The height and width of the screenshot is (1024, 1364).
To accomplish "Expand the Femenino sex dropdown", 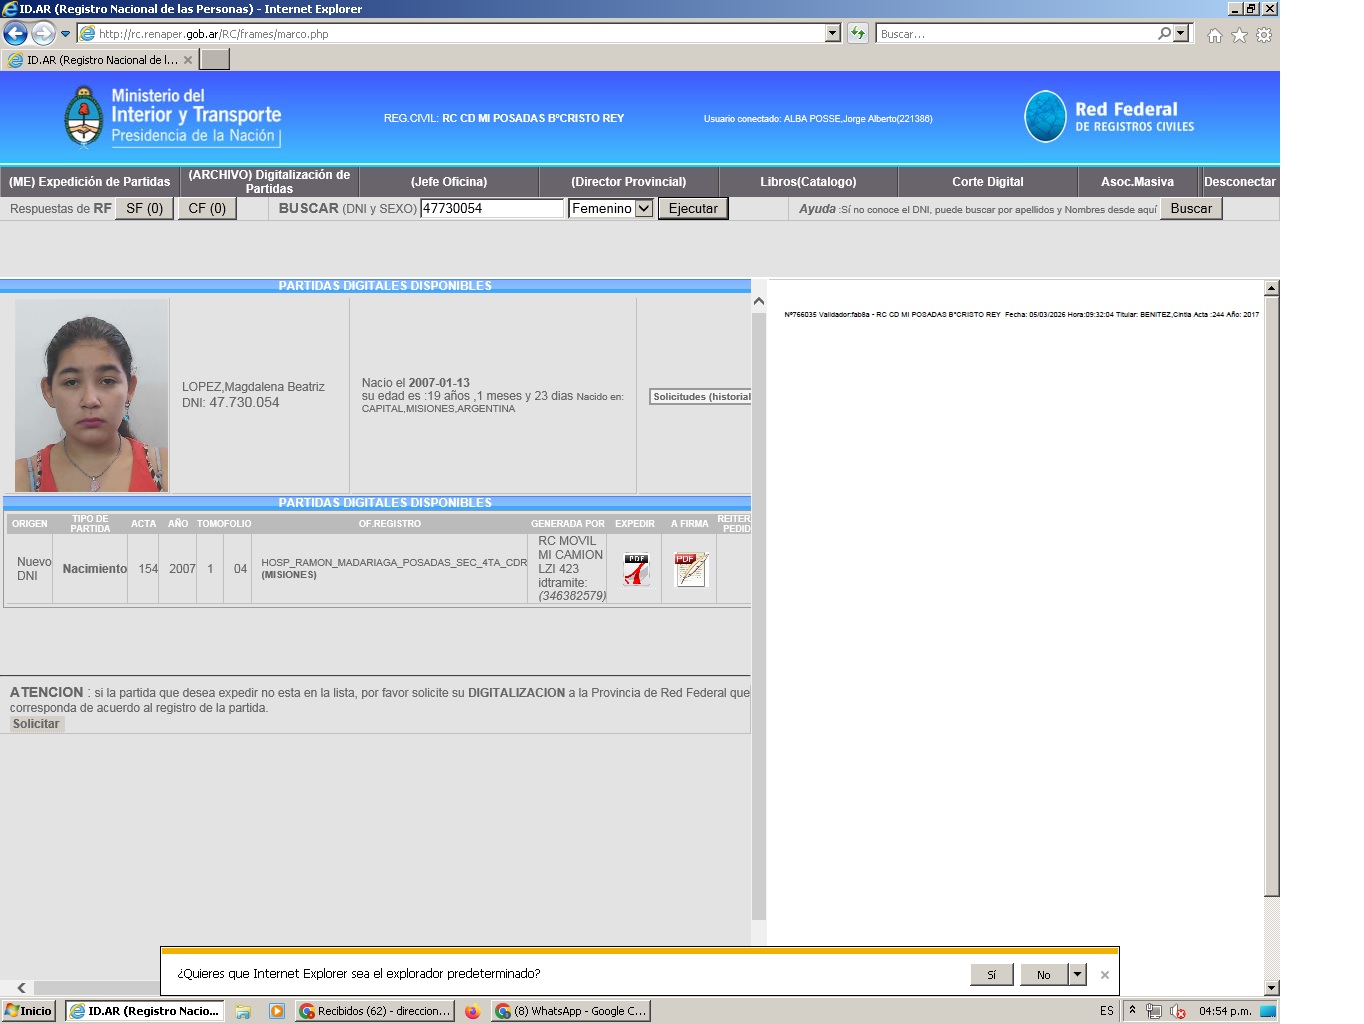I will pos(644,208).
